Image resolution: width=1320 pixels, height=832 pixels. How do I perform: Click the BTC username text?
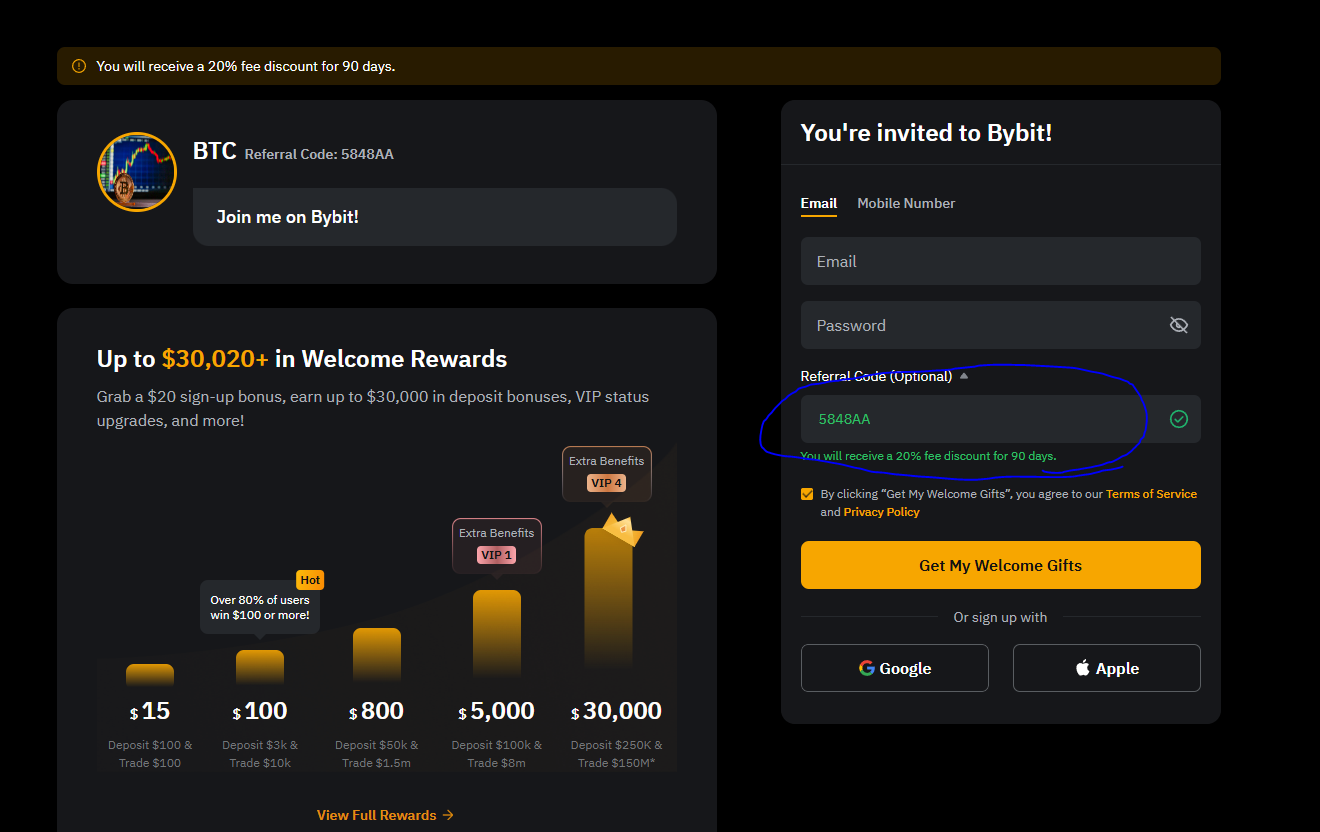[214, 151]
